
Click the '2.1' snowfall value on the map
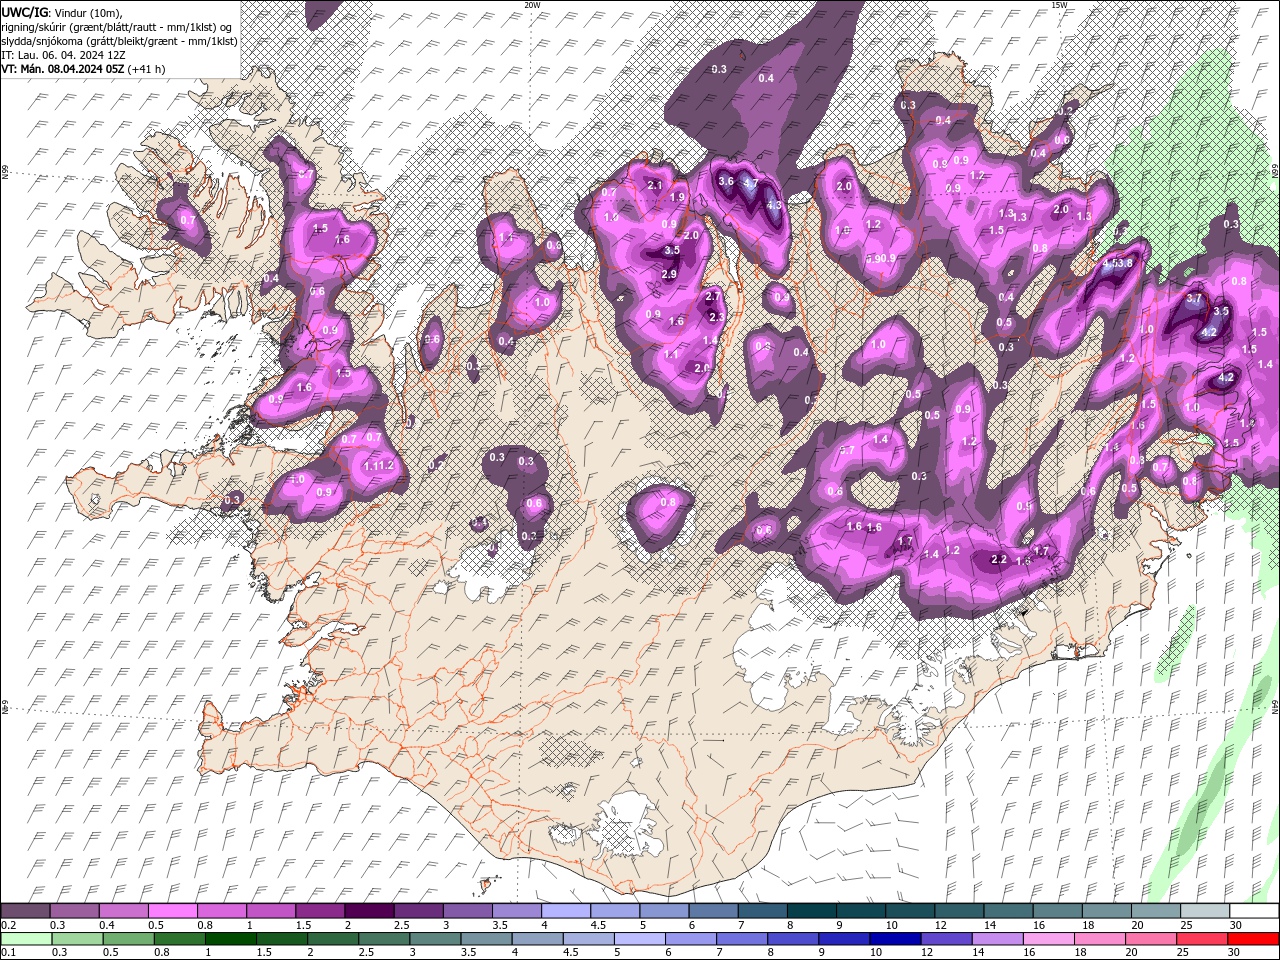coord(655,185)
